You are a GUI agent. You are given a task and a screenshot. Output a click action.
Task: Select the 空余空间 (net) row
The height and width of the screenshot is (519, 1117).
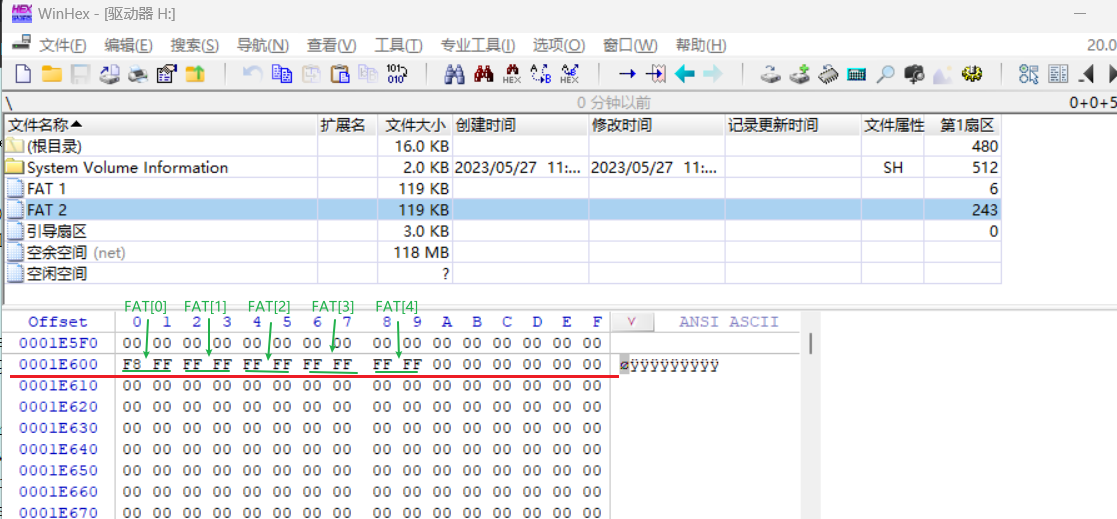click(x=502, y=252)
